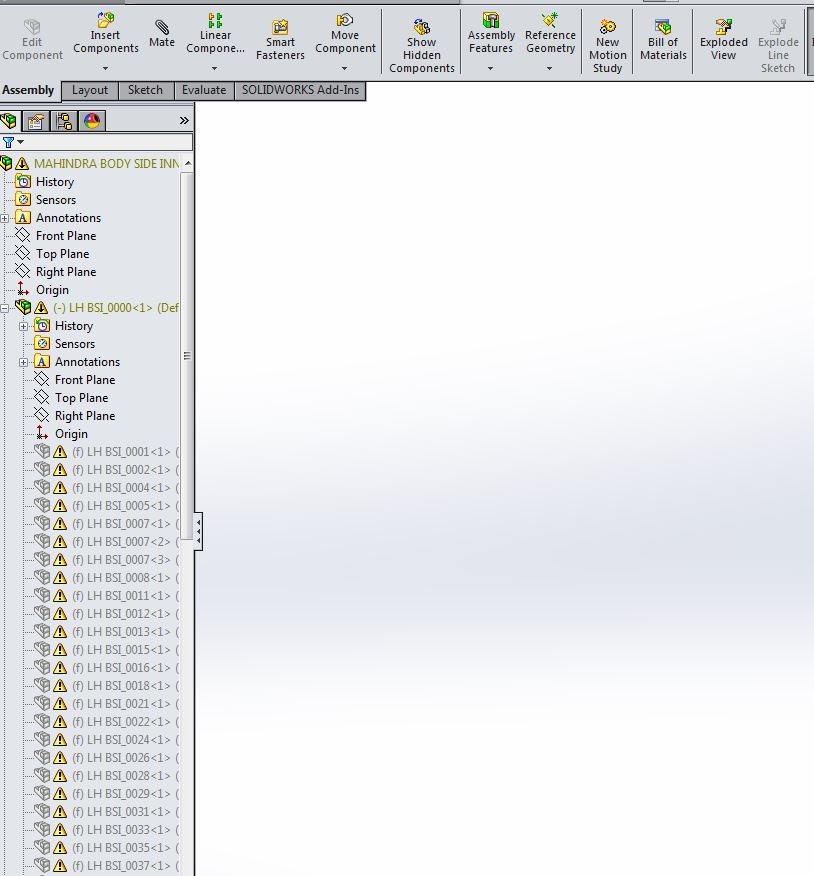Switch to SOLIDWORKS Add-Ins tab

[301, 90]
